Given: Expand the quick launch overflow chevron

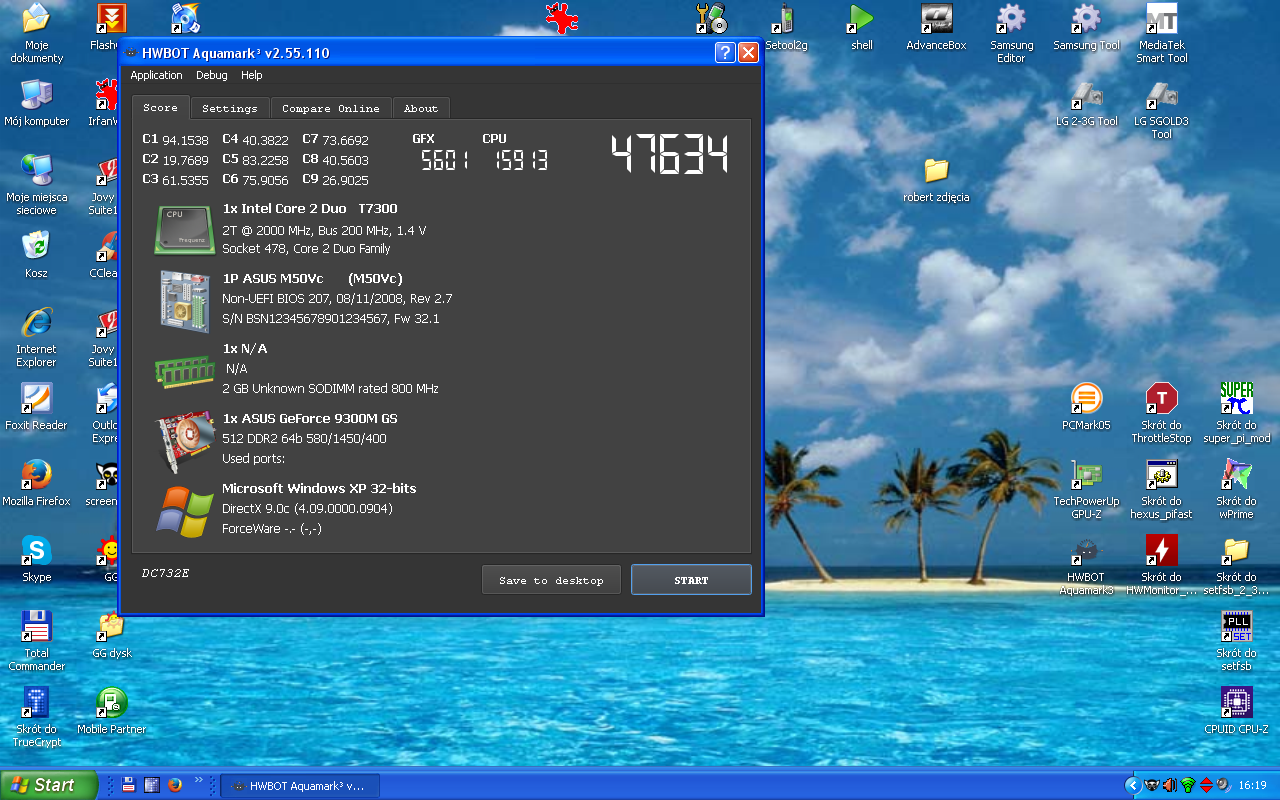Looking at the screenshot, I should [x=198, y=780].
